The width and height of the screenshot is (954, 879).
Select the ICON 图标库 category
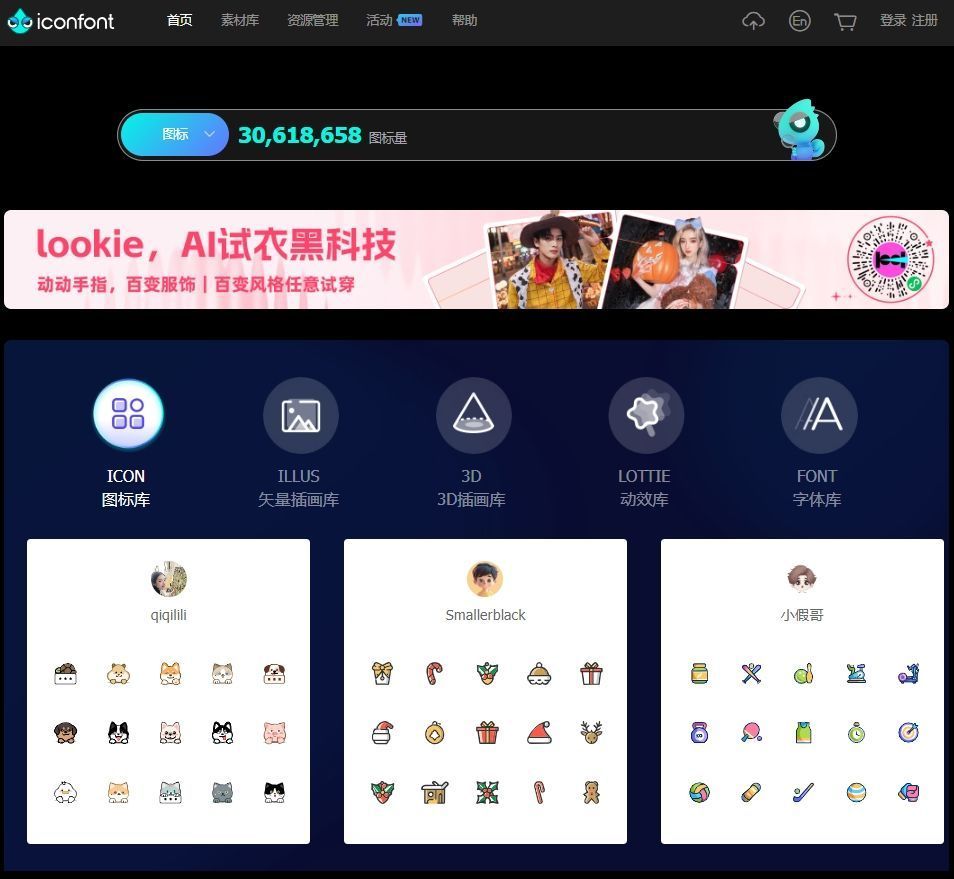(128, 443)
